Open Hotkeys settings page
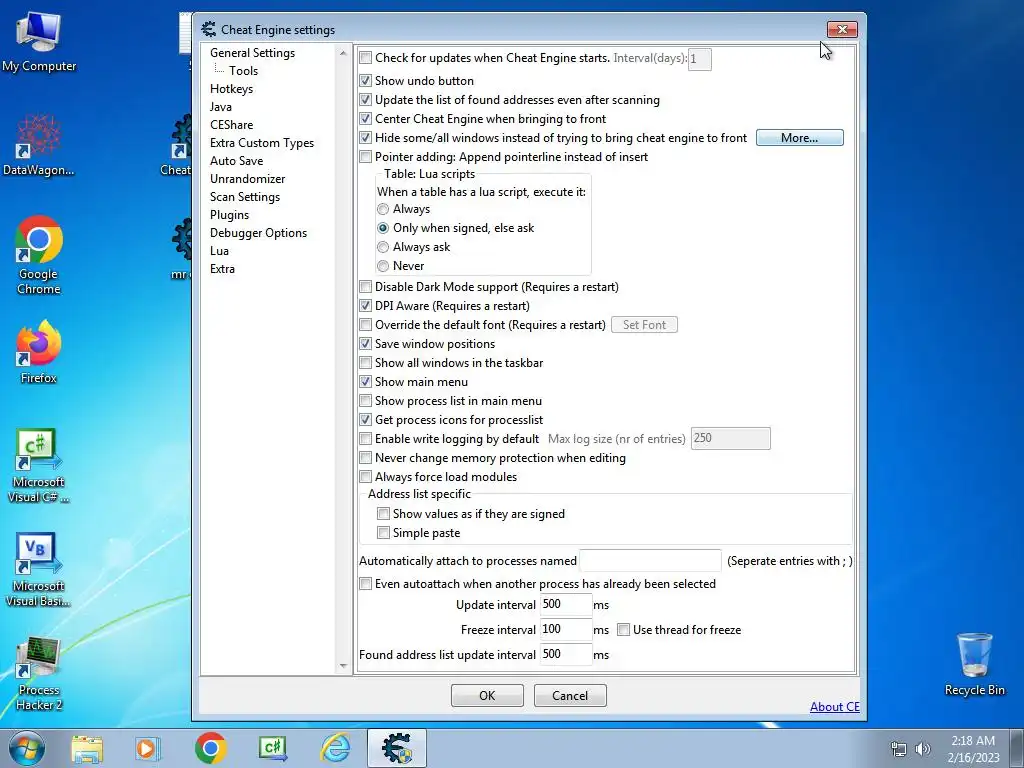This screenshot has width=1024, height=768. (231, 89)
